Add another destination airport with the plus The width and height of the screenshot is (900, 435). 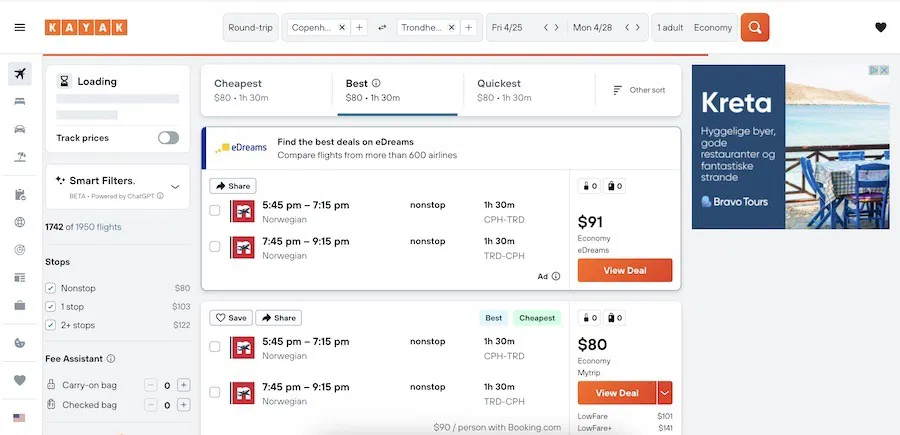(468, 28)
